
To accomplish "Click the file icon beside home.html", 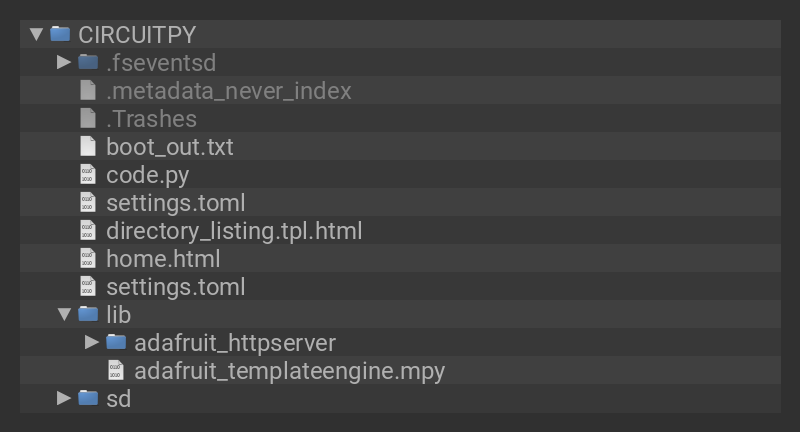I will tap(88, 259).
